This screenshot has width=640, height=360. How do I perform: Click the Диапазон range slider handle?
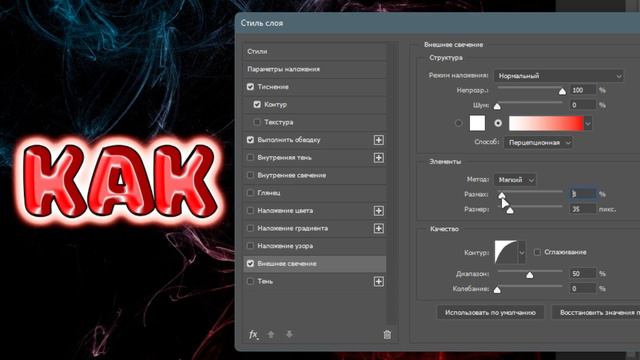(530, 275)
